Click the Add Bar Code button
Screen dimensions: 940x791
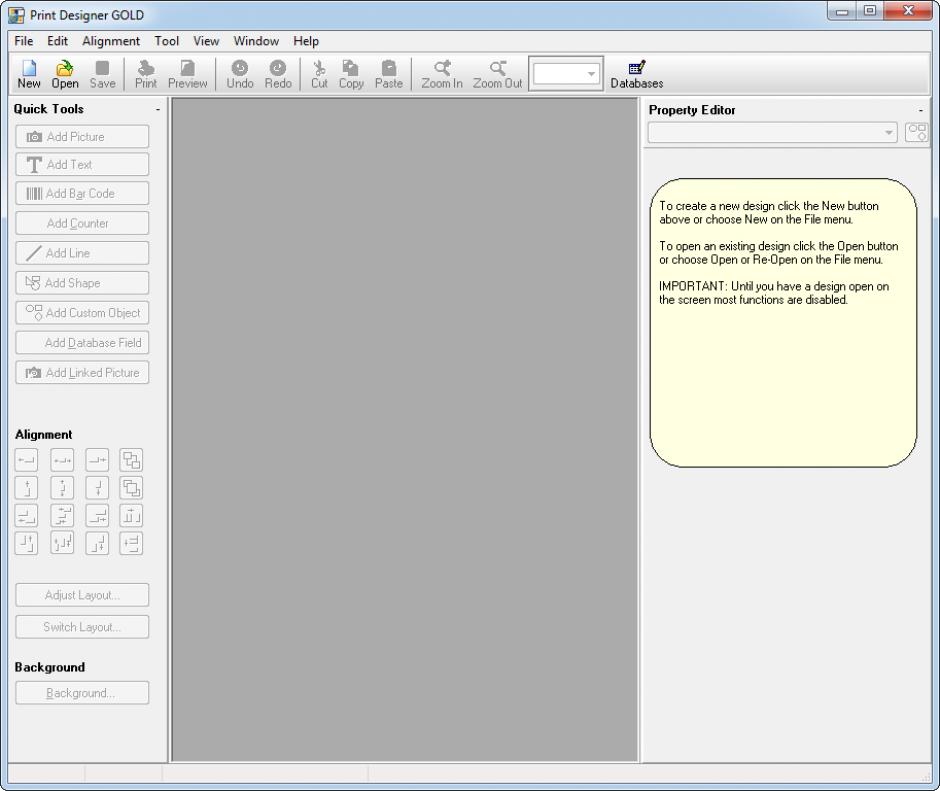coord(82,193)
